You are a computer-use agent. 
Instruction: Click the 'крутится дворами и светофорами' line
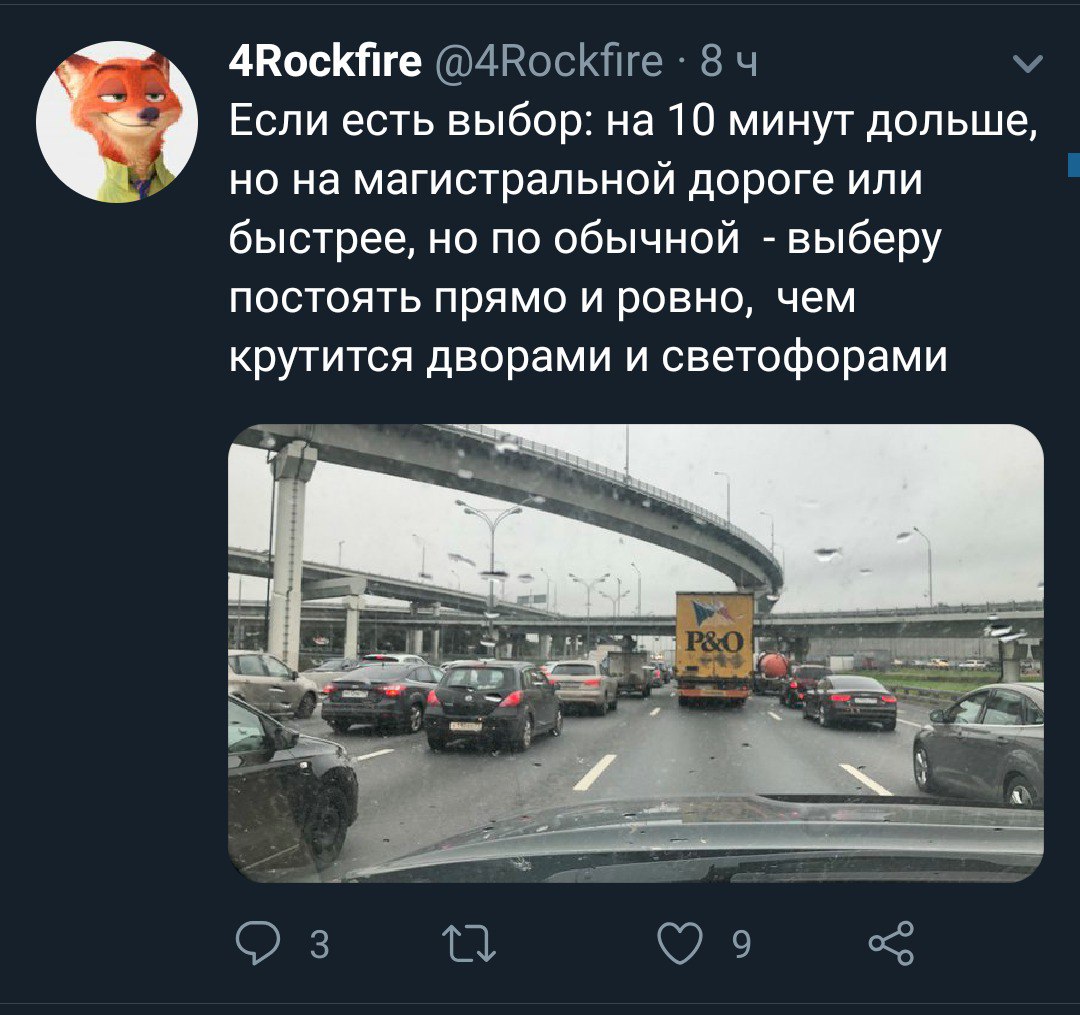[588, 357]
